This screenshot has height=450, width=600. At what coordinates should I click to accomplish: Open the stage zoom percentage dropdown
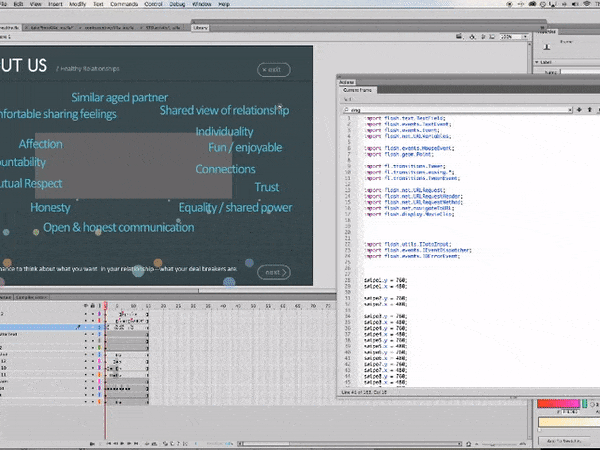tap(523, 36)
